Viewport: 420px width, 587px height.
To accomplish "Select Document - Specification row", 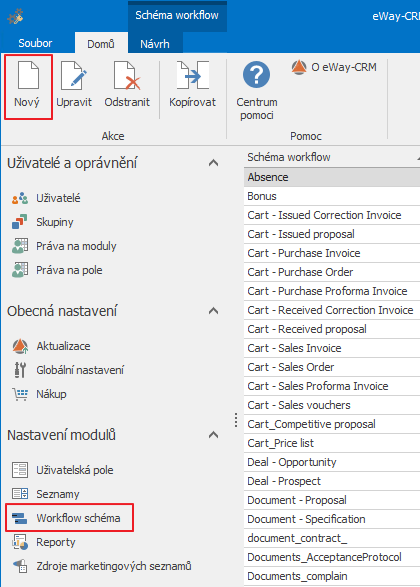I will [332, 519].
